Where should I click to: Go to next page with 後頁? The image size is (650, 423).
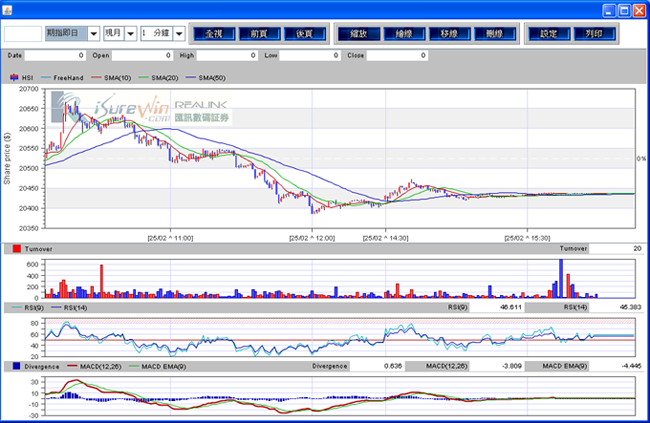(x=305, y=34)
